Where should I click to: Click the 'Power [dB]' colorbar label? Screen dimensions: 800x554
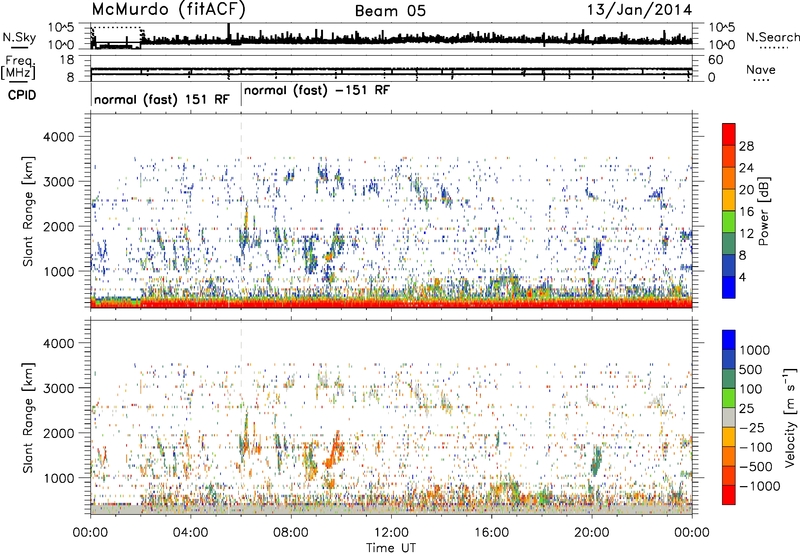pyautogui.click(x=763, y=211)
